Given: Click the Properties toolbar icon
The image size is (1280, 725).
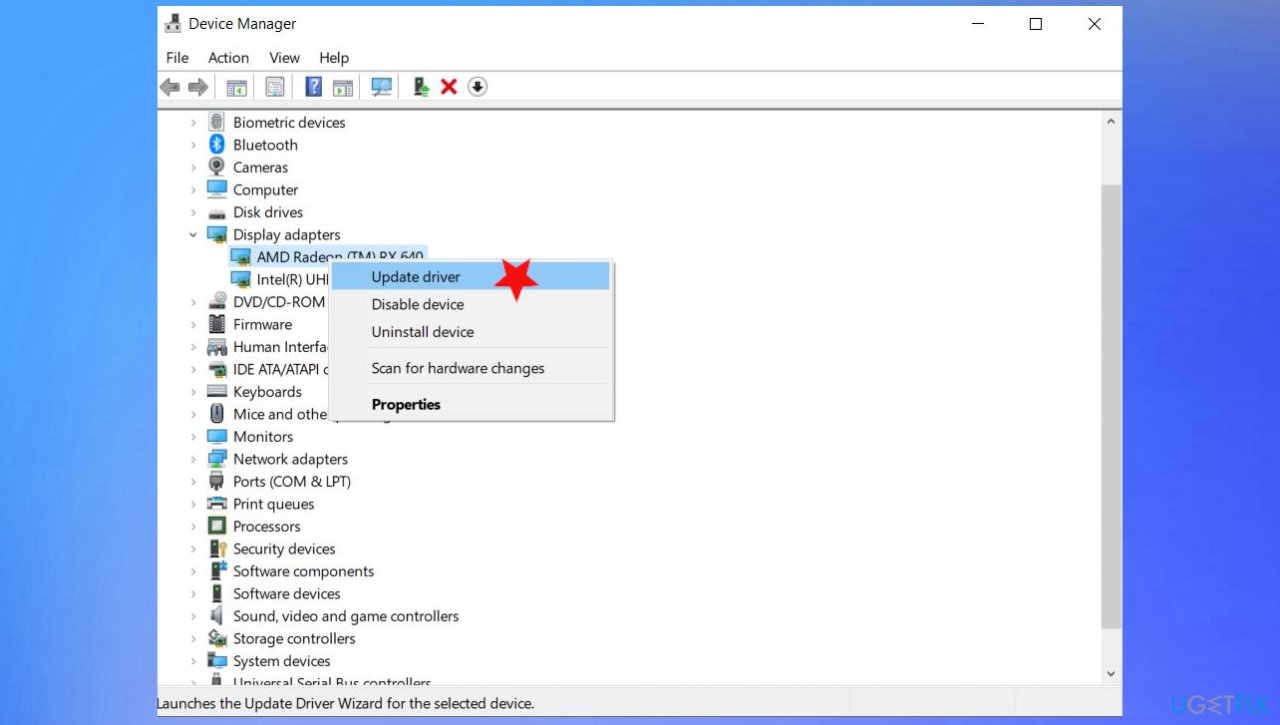Looking at the screenshot, I should pos(275,87).
